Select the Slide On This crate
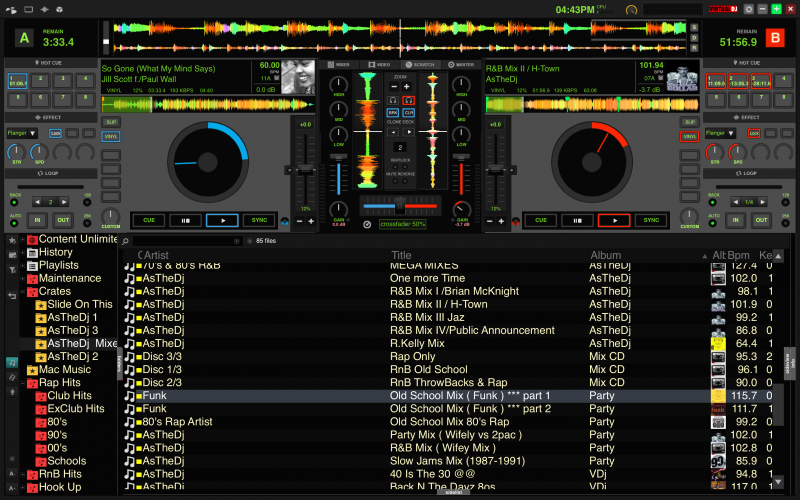 pyautogui.click(x=74, y=305)
